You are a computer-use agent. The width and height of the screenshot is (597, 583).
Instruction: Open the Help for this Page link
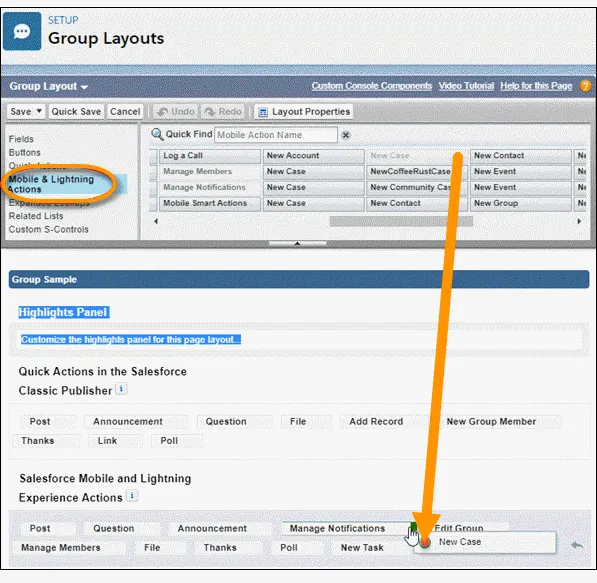536,86
